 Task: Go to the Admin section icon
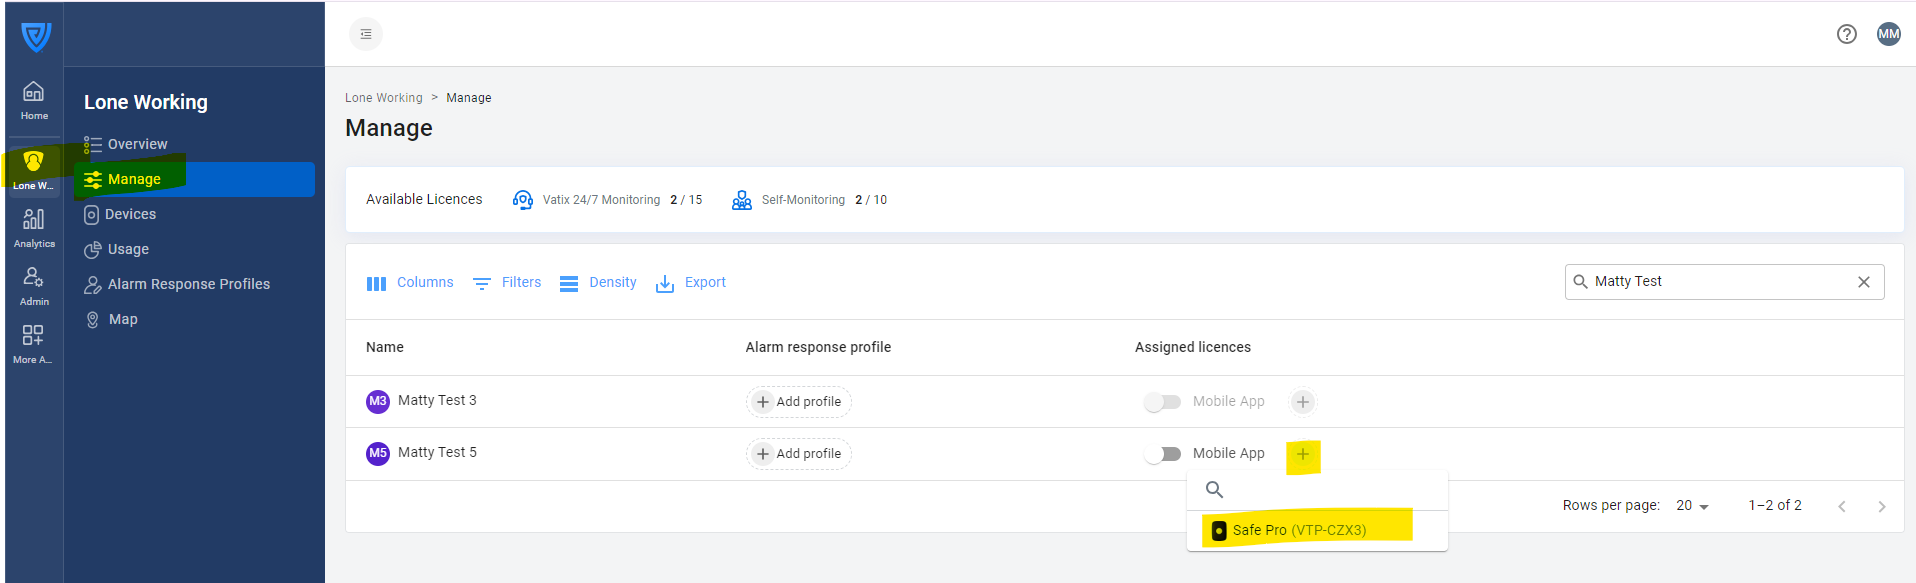(x=34, y=285)
